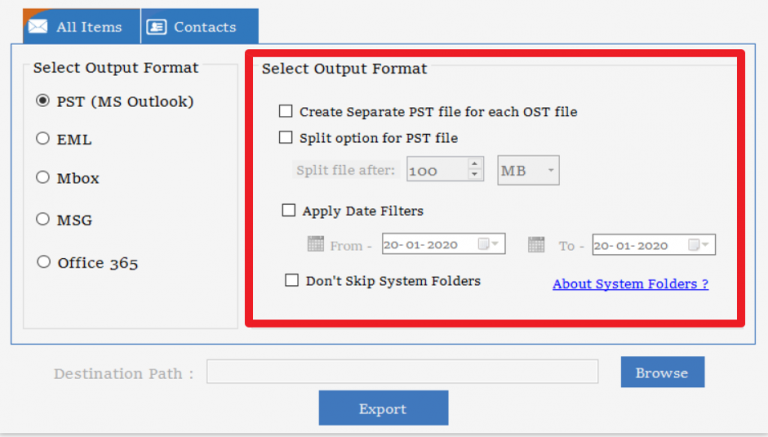768x437 pixels.
Task: Switch to the Contacts tab
Action: tap(200, 26)
